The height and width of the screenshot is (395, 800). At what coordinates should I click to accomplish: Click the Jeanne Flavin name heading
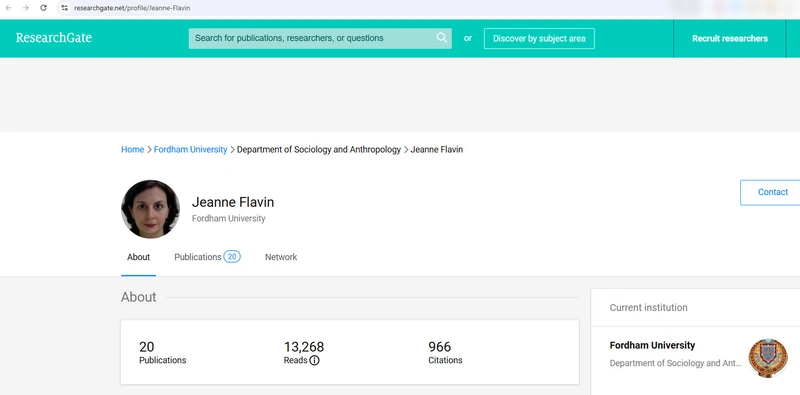click(233, 202)
